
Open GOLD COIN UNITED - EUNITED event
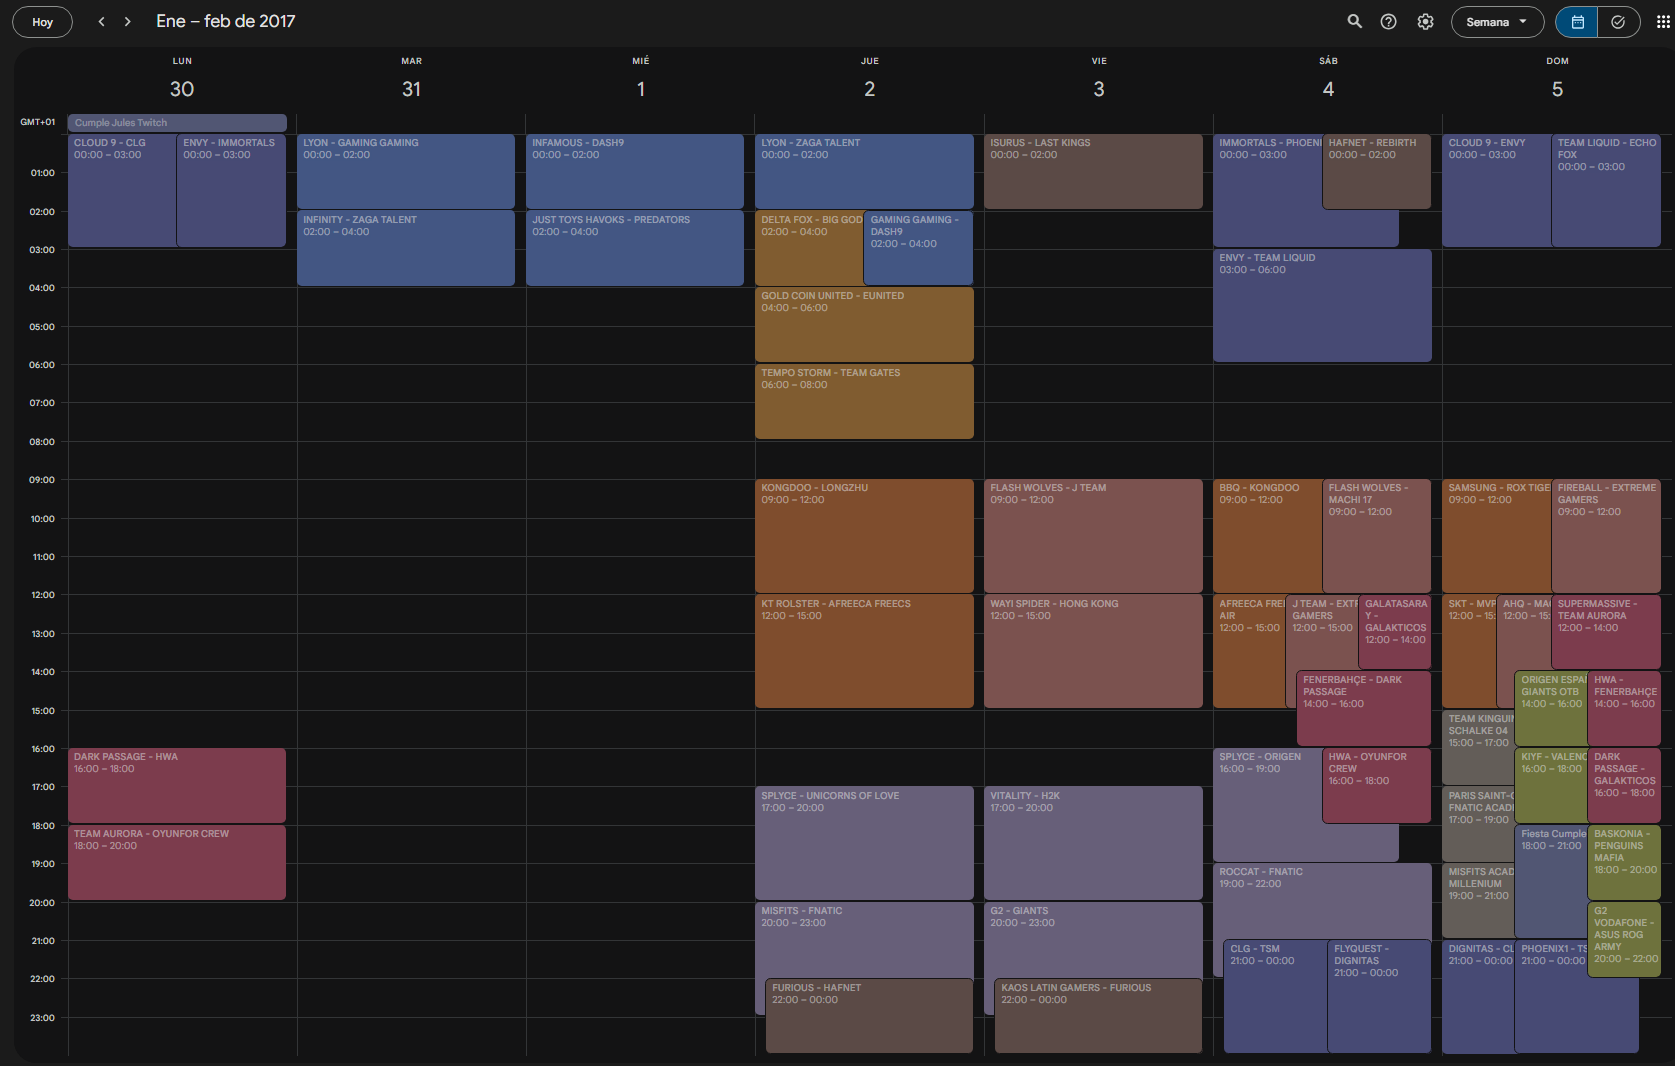(864, 324)
